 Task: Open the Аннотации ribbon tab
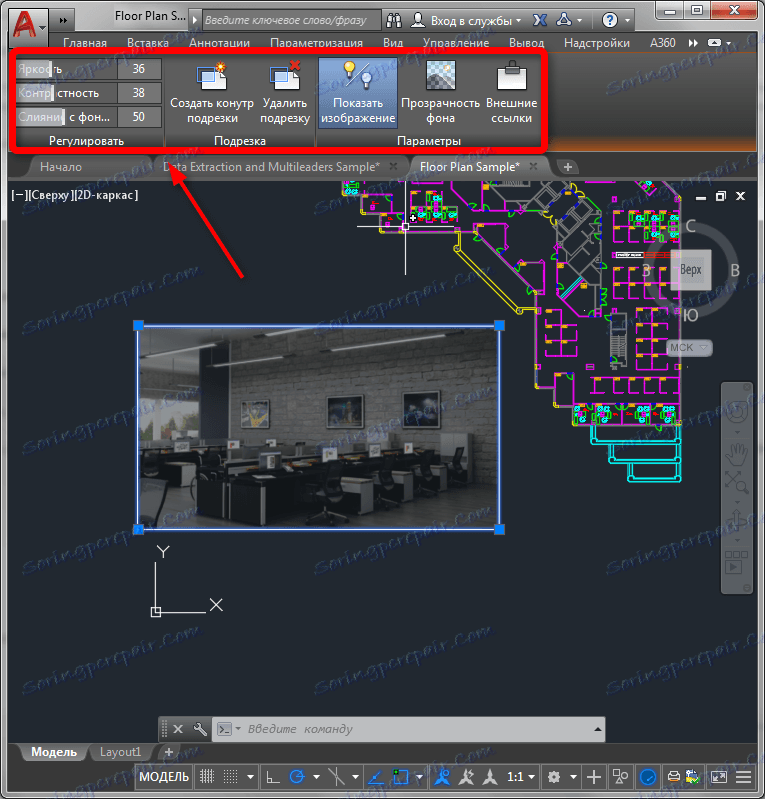click(x=219, y=43)
